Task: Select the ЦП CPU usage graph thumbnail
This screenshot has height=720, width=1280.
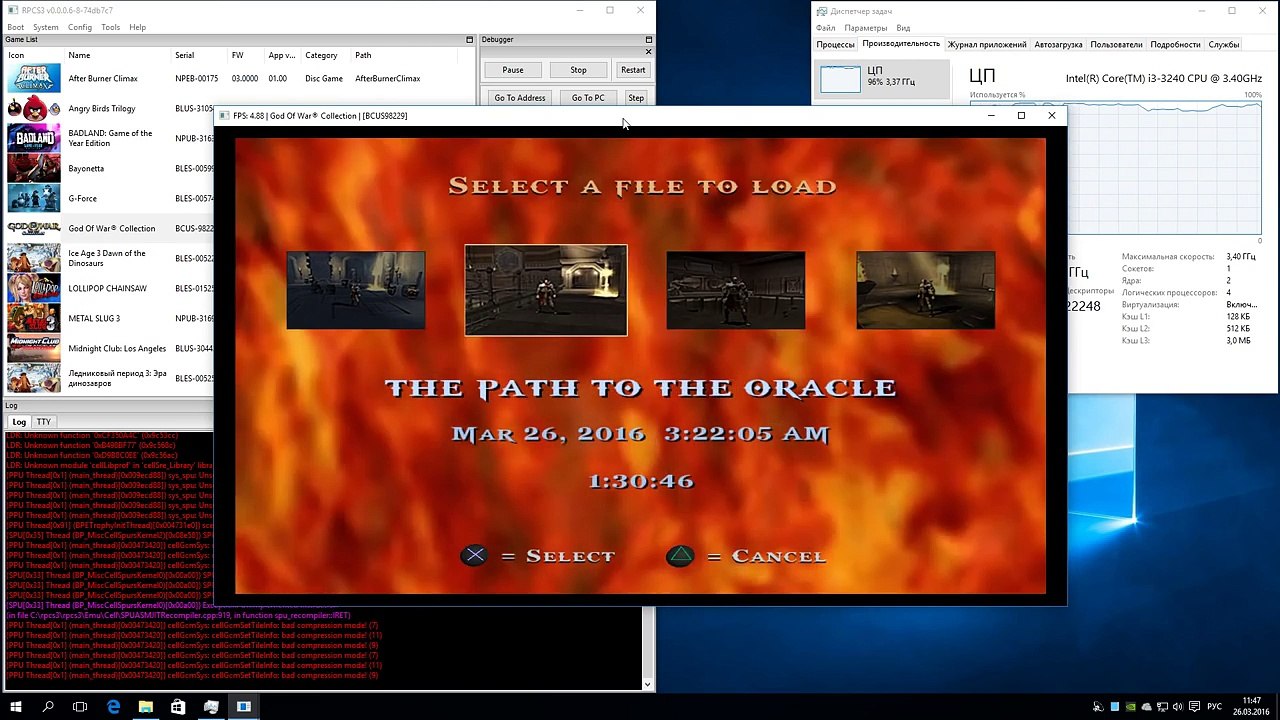Action: click(x=840, y=79)
